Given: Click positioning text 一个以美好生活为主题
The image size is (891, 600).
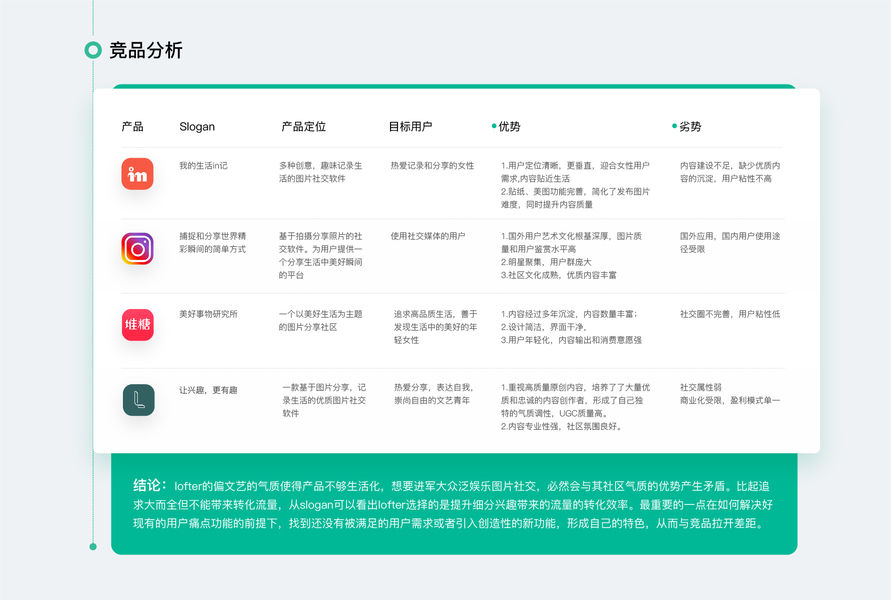Looking at the screenshot, I should (320, 314).
